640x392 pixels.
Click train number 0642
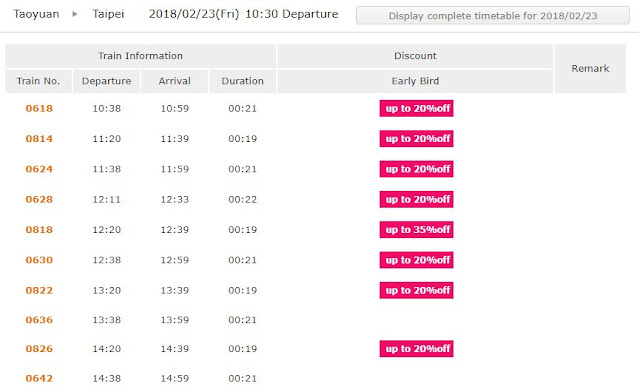pos(39,379)
